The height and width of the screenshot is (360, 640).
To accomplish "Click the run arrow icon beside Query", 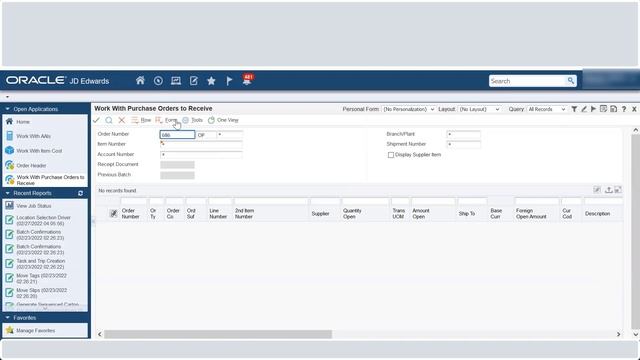I will [593, 109].
